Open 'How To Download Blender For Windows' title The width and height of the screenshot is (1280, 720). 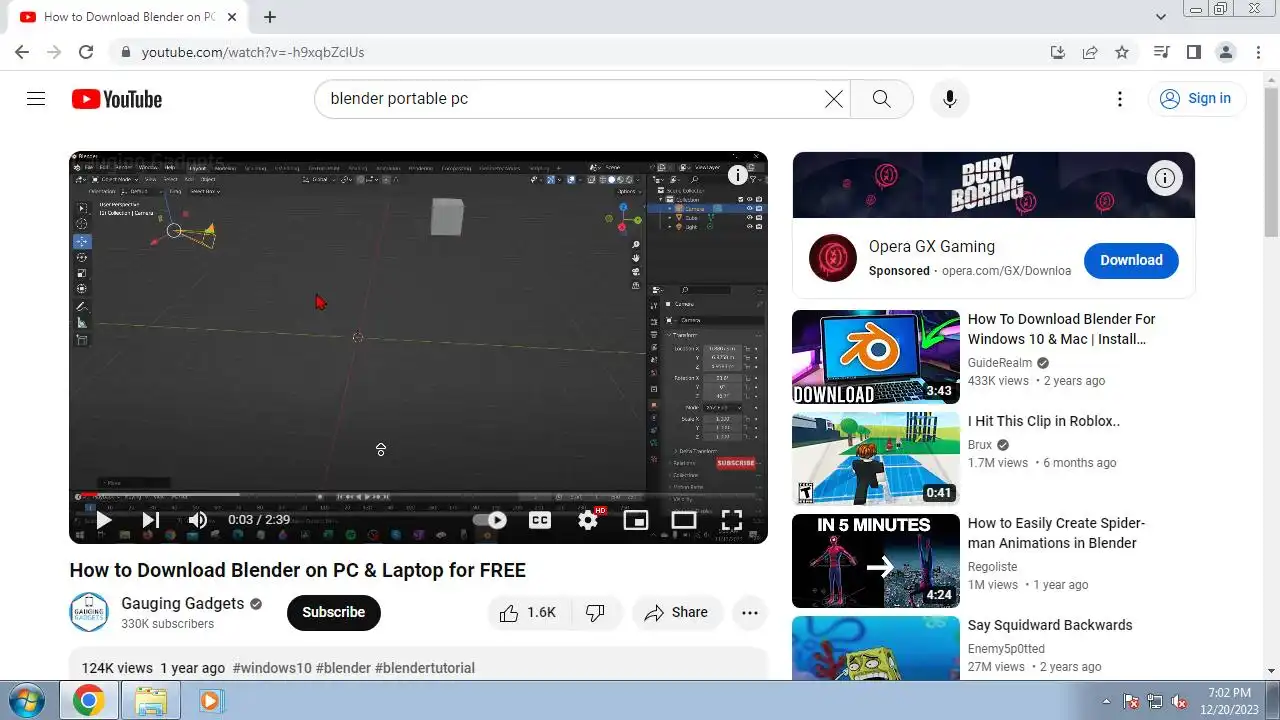[1062, 329]
